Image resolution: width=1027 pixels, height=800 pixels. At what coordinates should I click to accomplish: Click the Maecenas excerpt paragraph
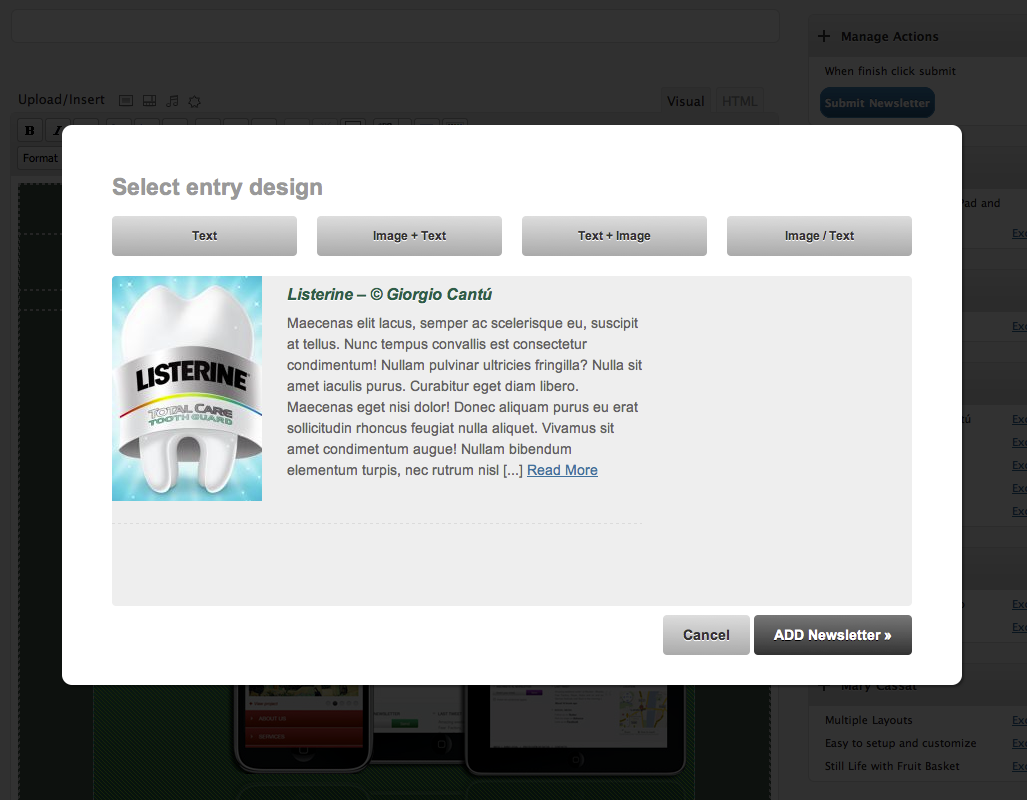[x=464, y=396]
